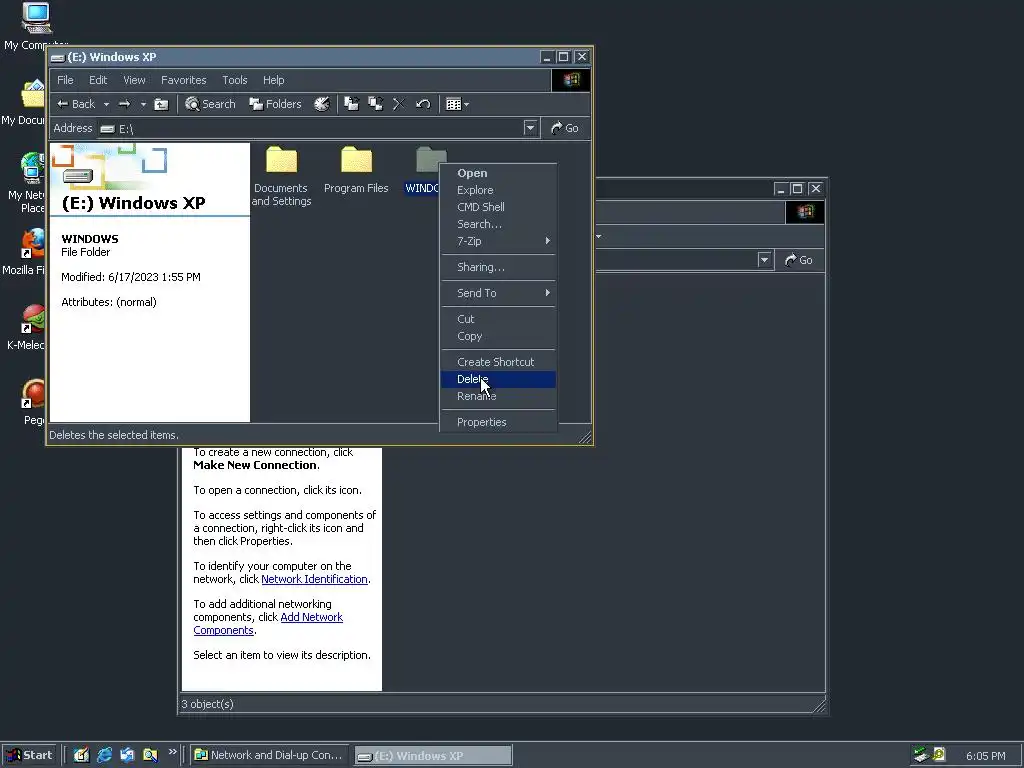This screenshot has height=768, width=1024.
Task: Choose Open from the context menu
Action: pos(498,173)
